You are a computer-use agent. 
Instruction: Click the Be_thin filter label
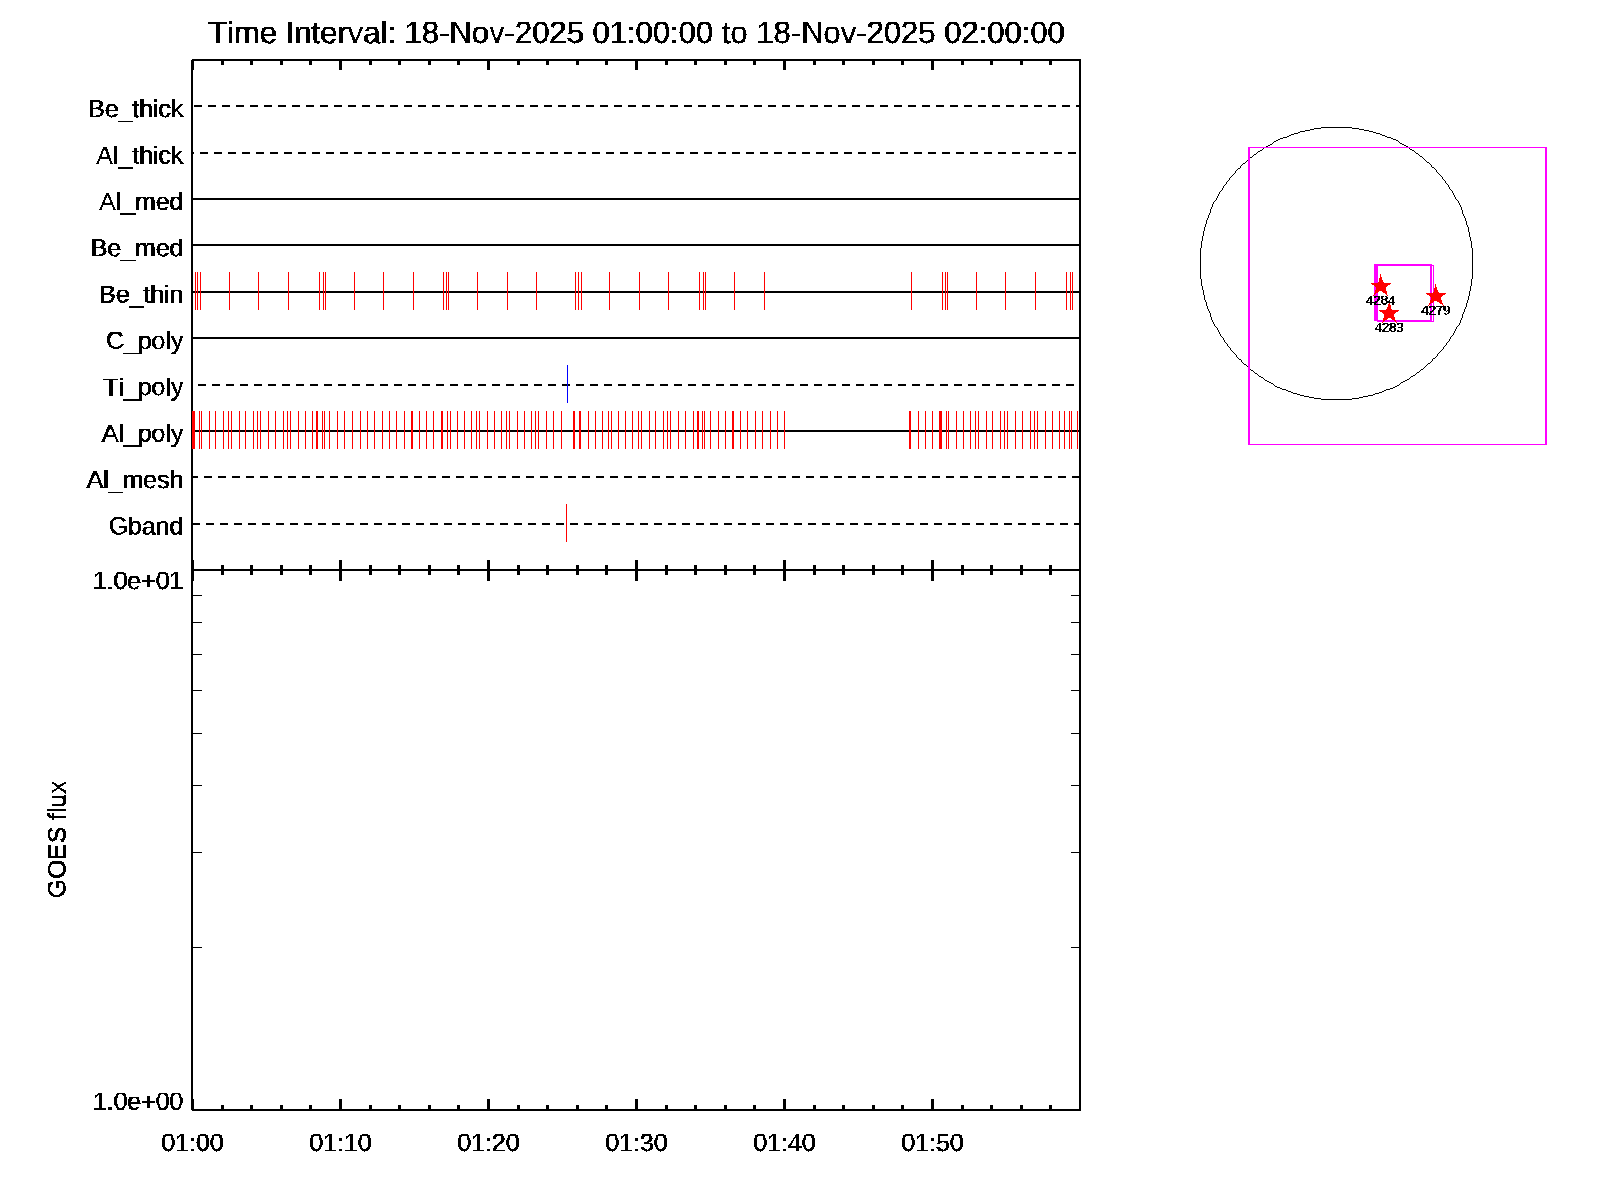[x=141, y=294]
